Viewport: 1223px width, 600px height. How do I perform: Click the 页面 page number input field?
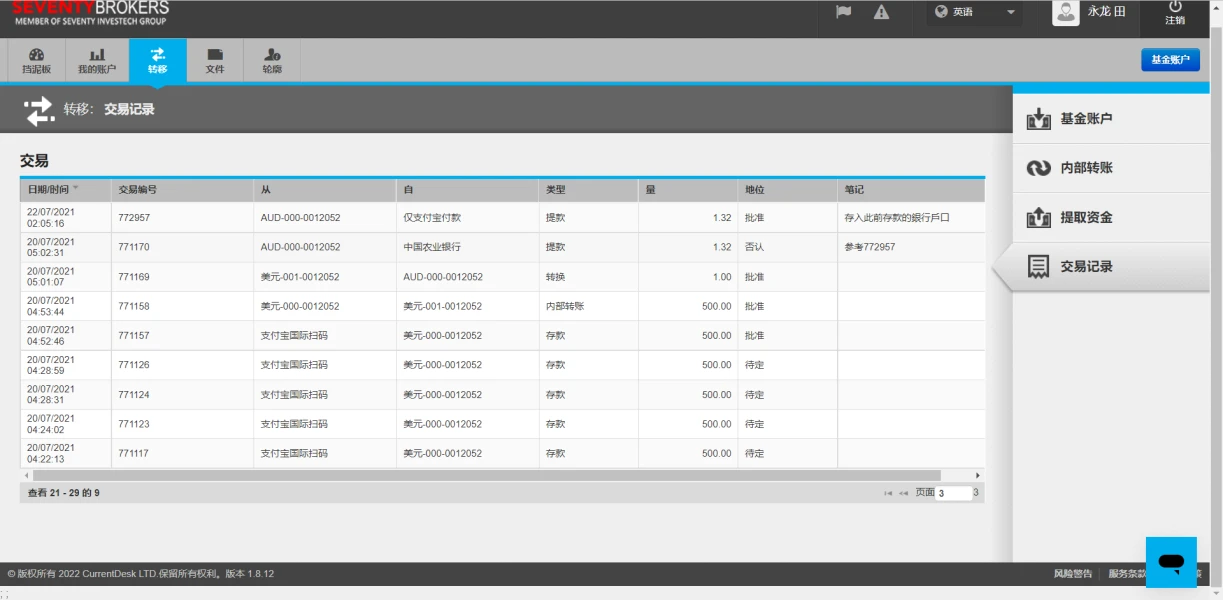click(953, 493)
